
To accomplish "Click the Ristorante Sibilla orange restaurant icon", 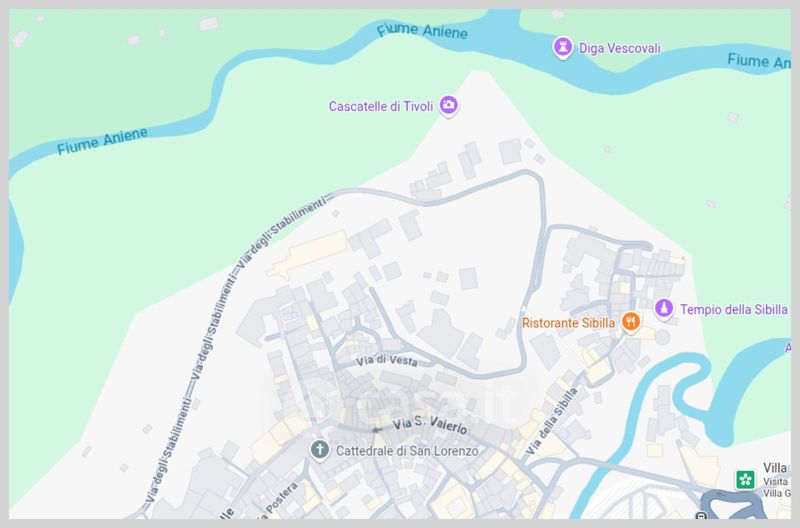I will point(631,323).
